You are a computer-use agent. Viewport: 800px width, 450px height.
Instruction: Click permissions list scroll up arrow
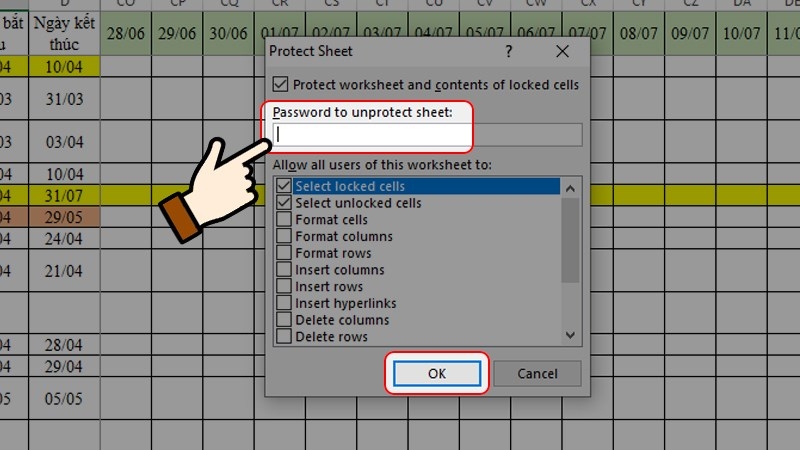[x=570, y=188]
